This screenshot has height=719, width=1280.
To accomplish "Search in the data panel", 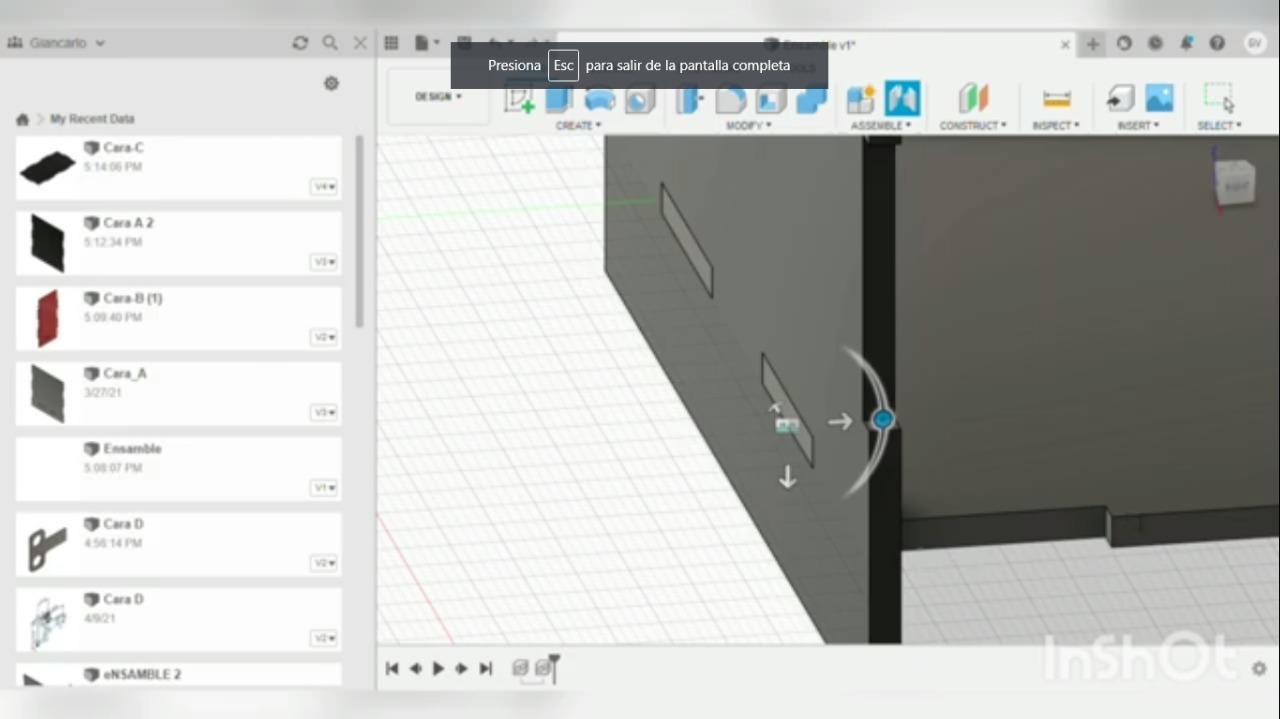I will click(x=330, y=43).
